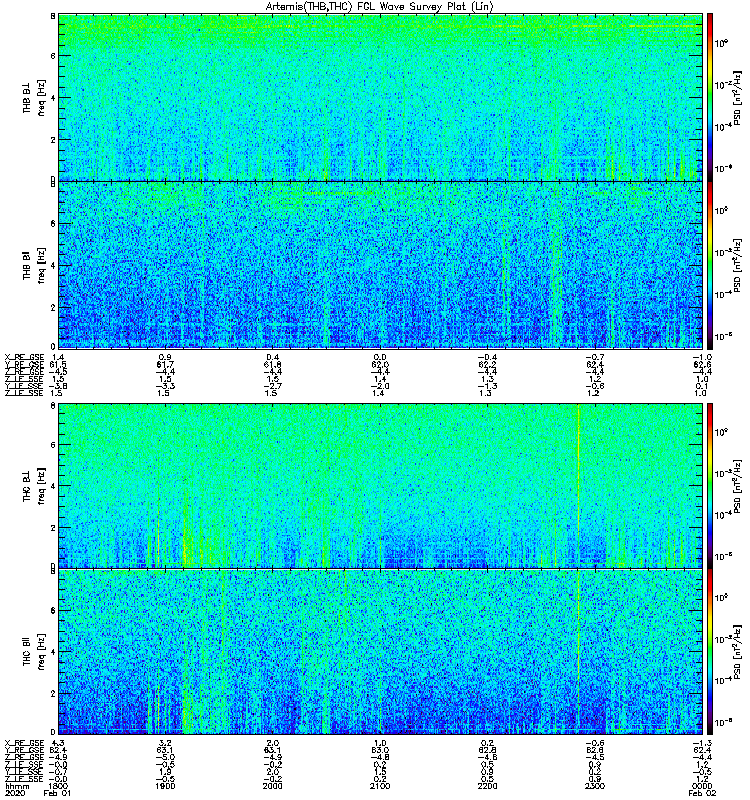Click the 2200 time label on the bottom axis
Image resolution: width=750 pixels, height=800 pixels.
tap(487, 786)
